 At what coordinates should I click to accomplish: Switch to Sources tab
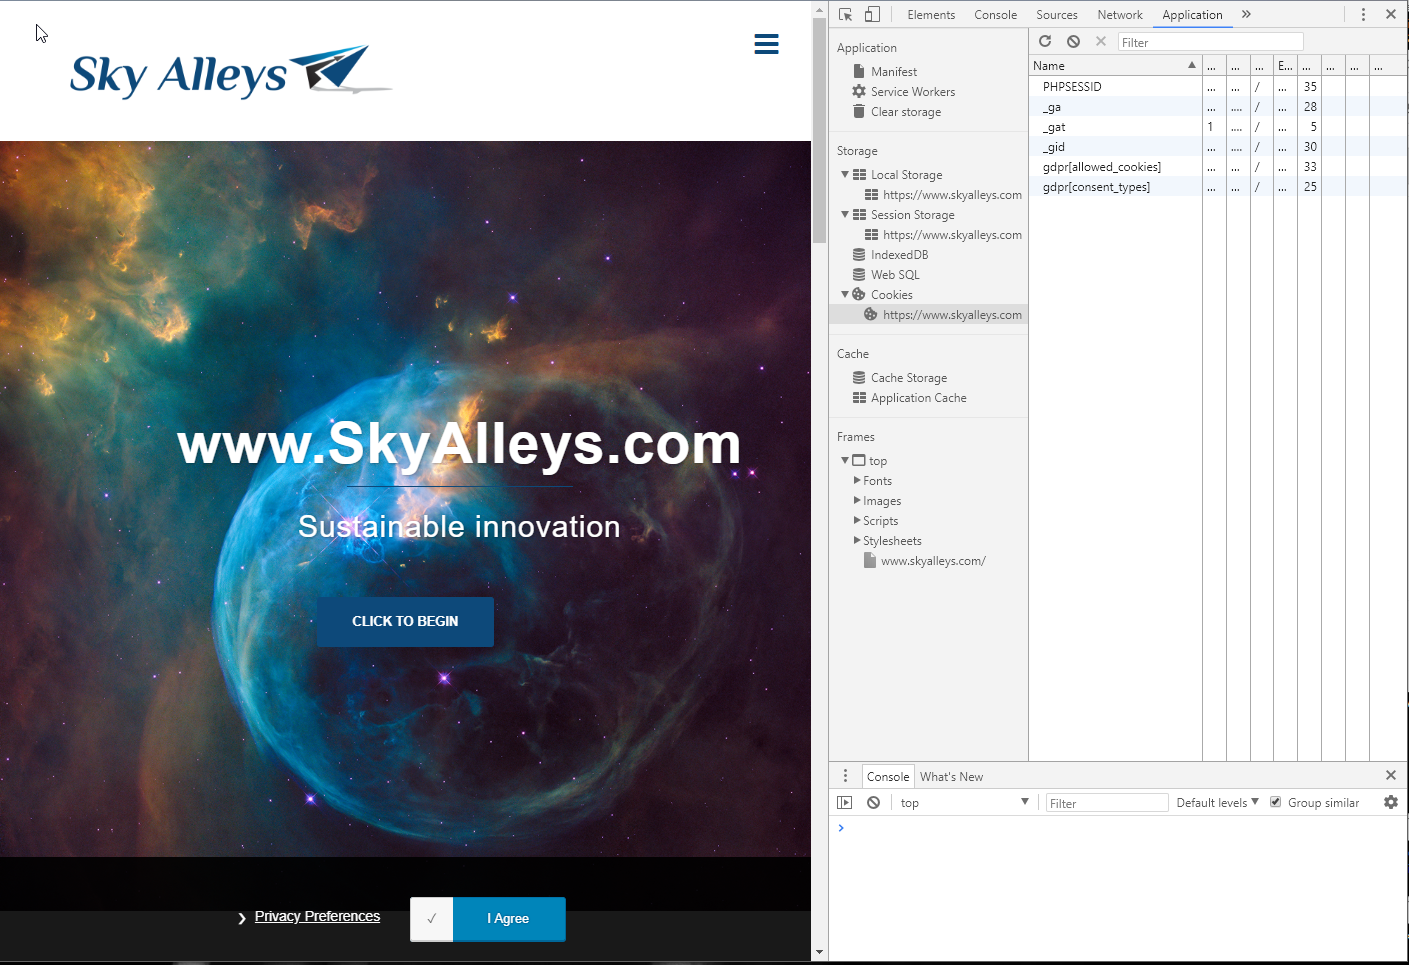tap(1057, 14)
